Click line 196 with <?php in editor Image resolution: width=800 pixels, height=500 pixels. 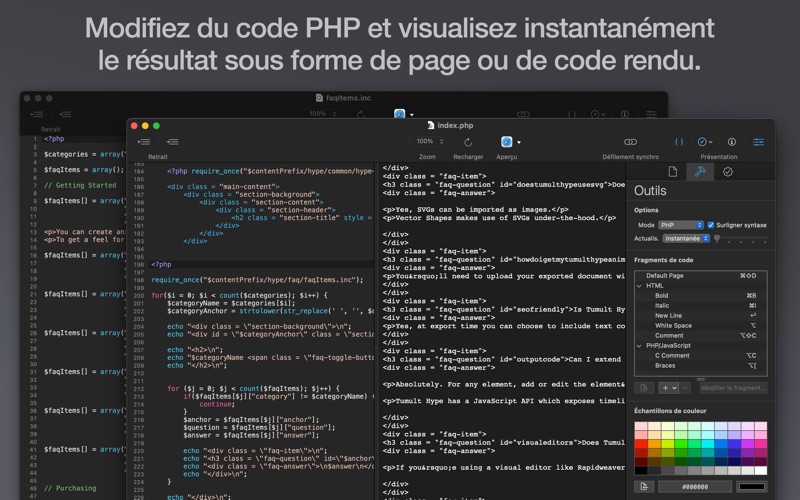(x=161, y=264)
